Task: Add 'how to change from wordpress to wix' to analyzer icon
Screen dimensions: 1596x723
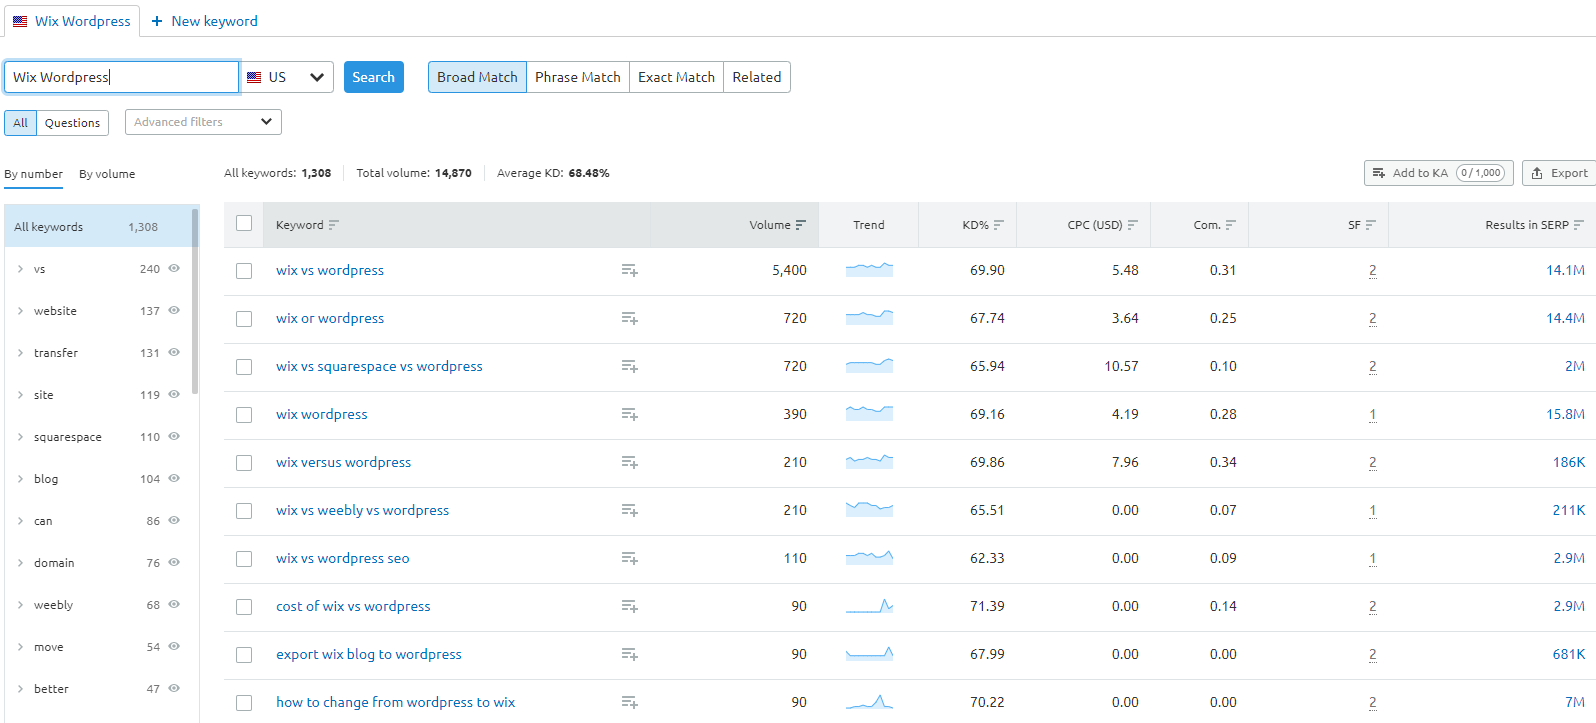Action: click(x=629, y=702)
